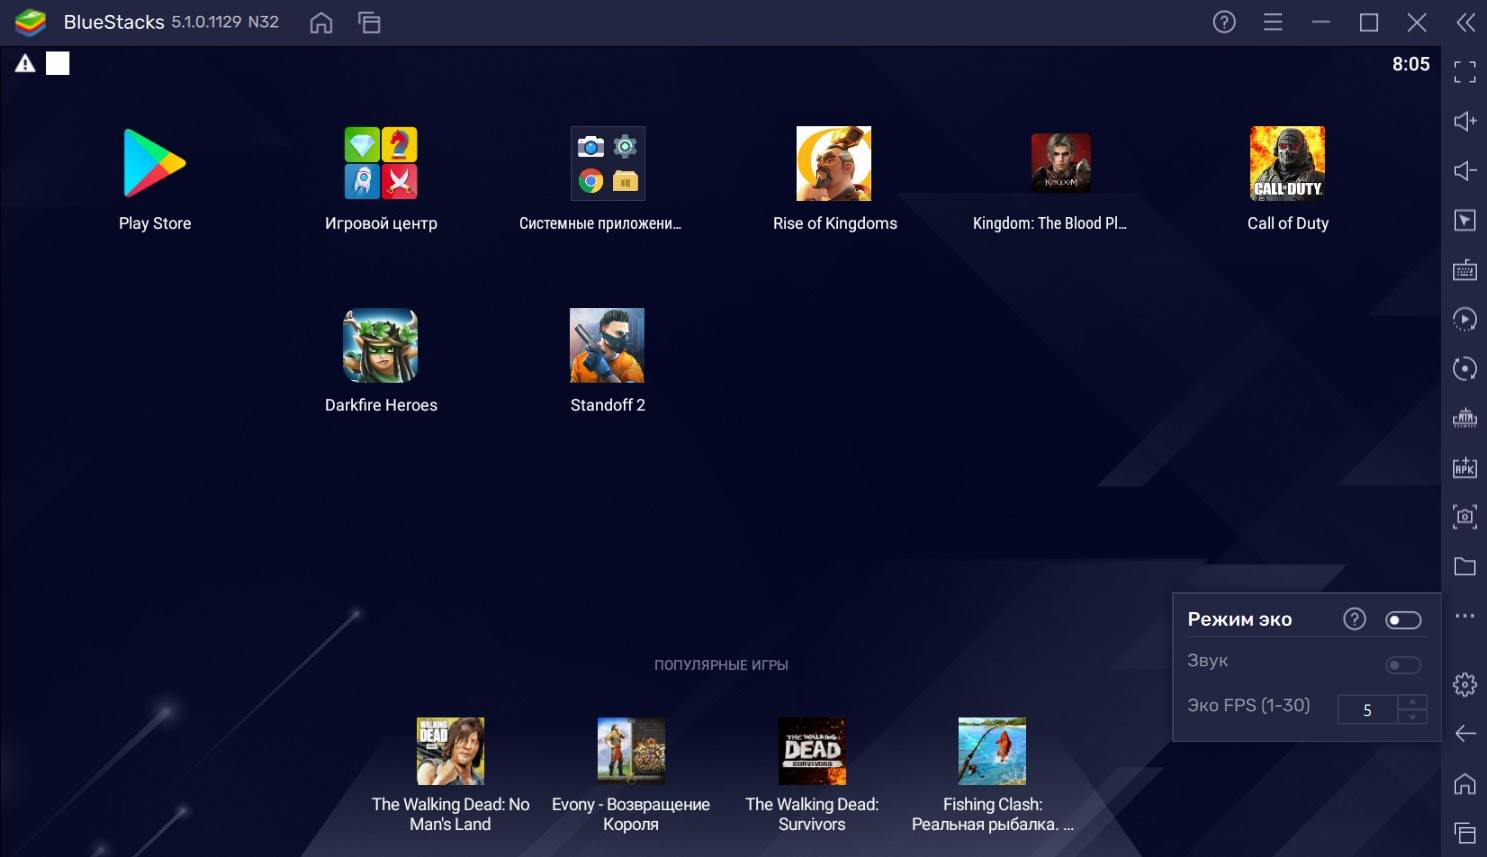This screenshot has height=857, width=1487.
Task: Toggle the Звук switch in eco panel
Action: [x=1403, y=665]
